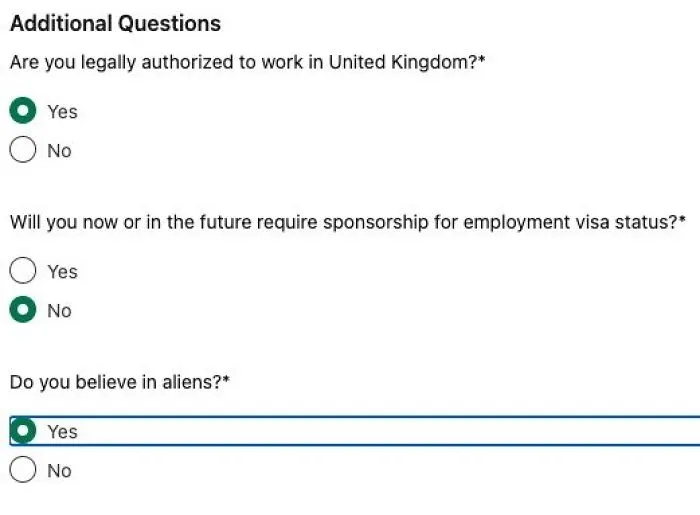This screenshot has width=700, height=515.
Task: Select Yes radio for United Kingdom work authorization
Action: coord(23,110)
